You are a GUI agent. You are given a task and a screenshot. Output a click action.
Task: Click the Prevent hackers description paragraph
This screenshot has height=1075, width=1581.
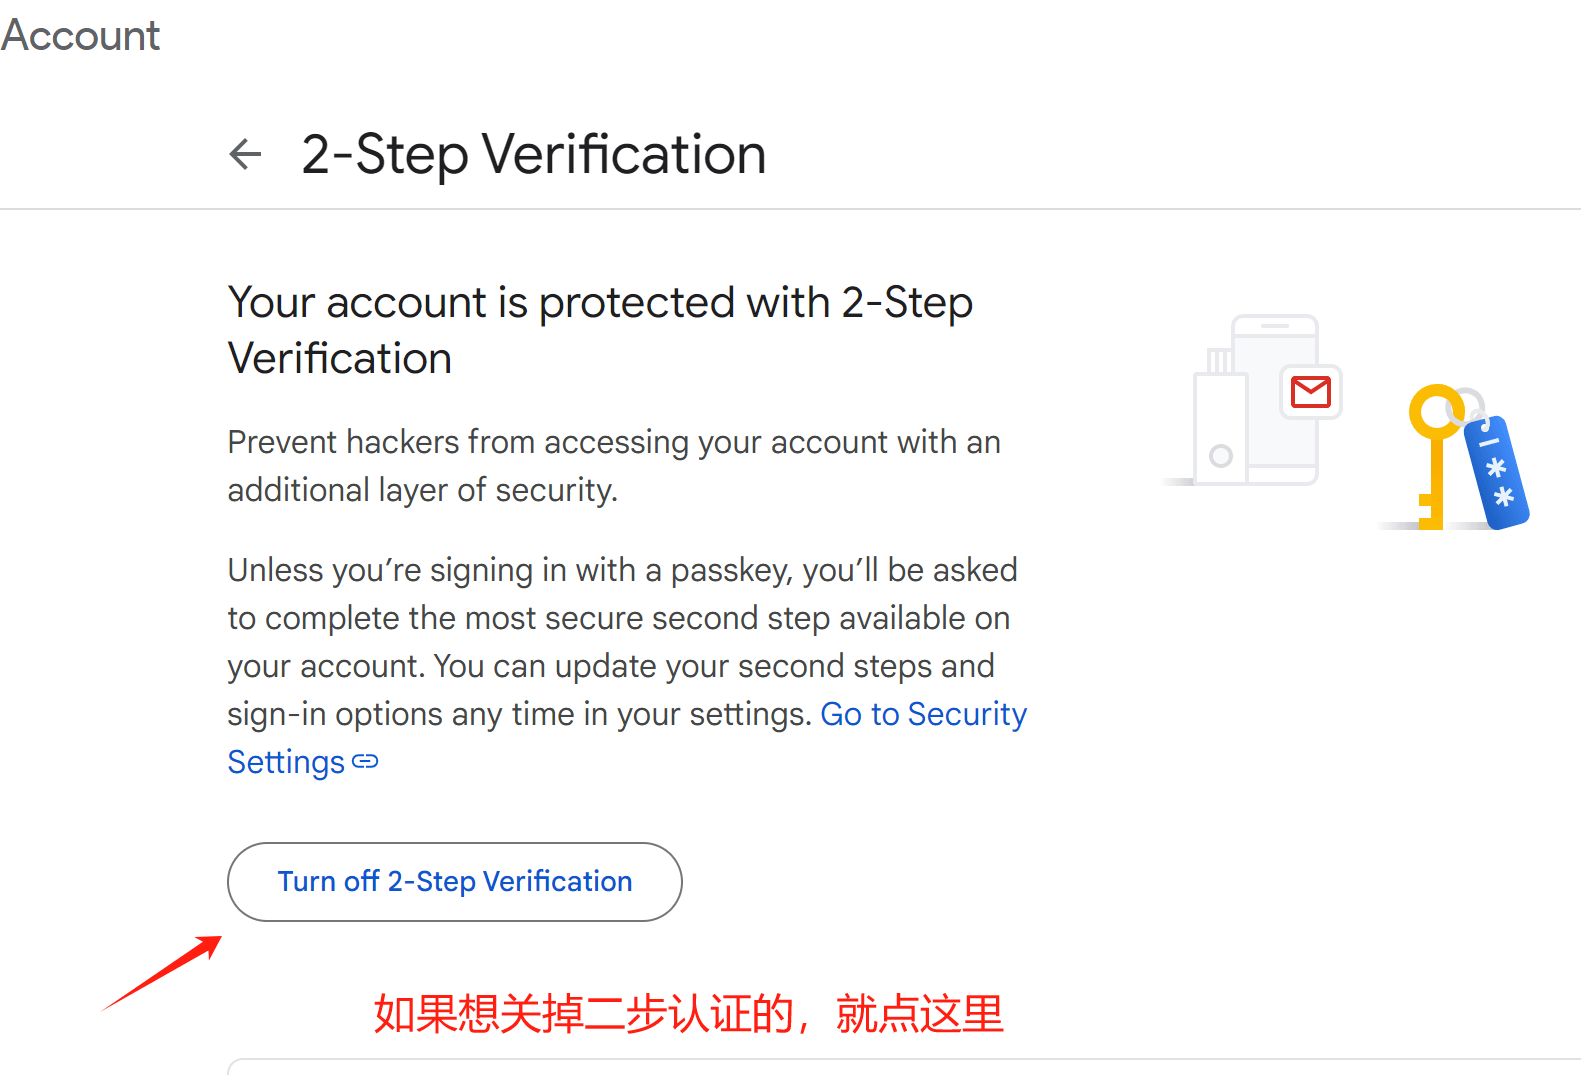click(614, 466)
